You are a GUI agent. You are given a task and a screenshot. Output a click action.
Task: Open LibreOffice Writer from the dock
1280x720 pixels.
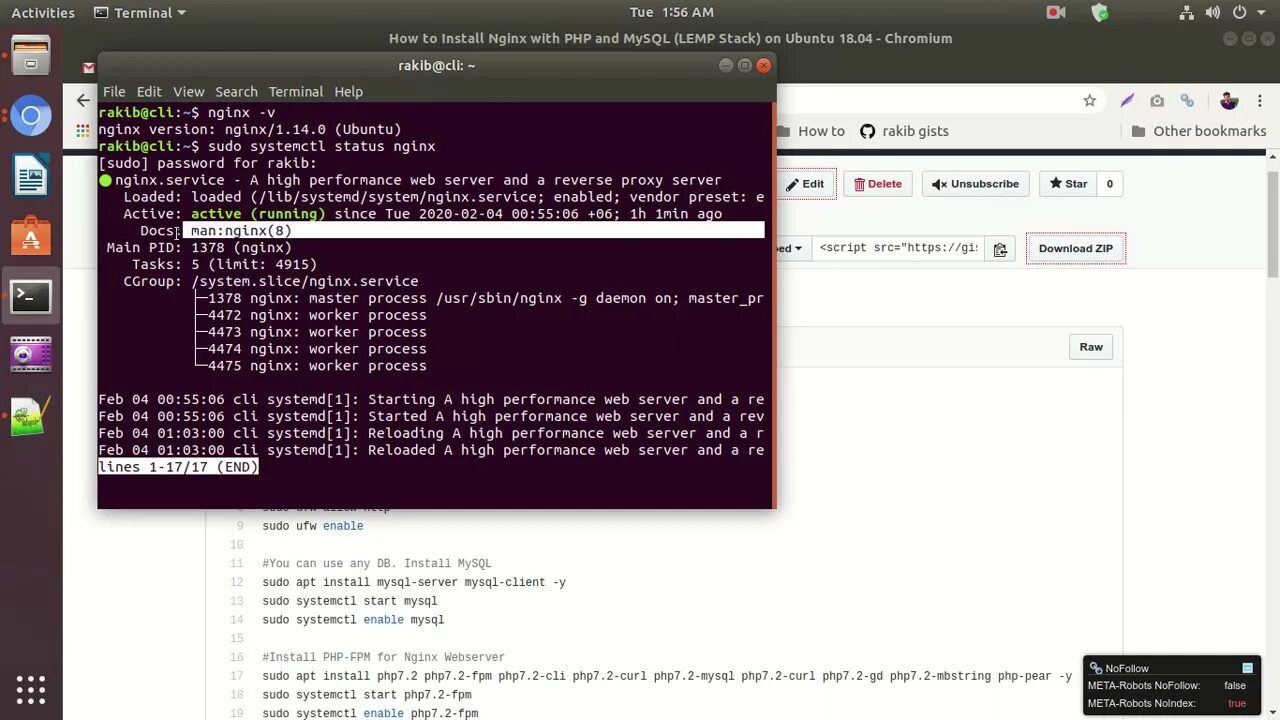click(x=31, y=177)
